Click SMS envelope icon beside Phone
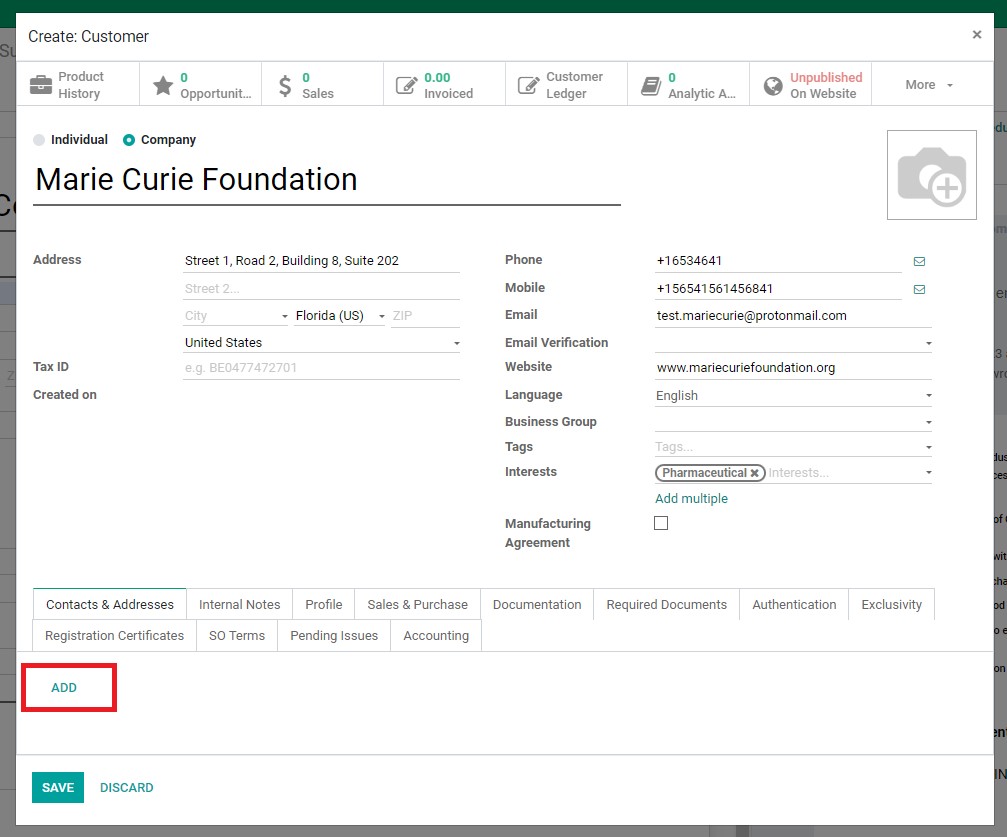 tap(919, 261)
